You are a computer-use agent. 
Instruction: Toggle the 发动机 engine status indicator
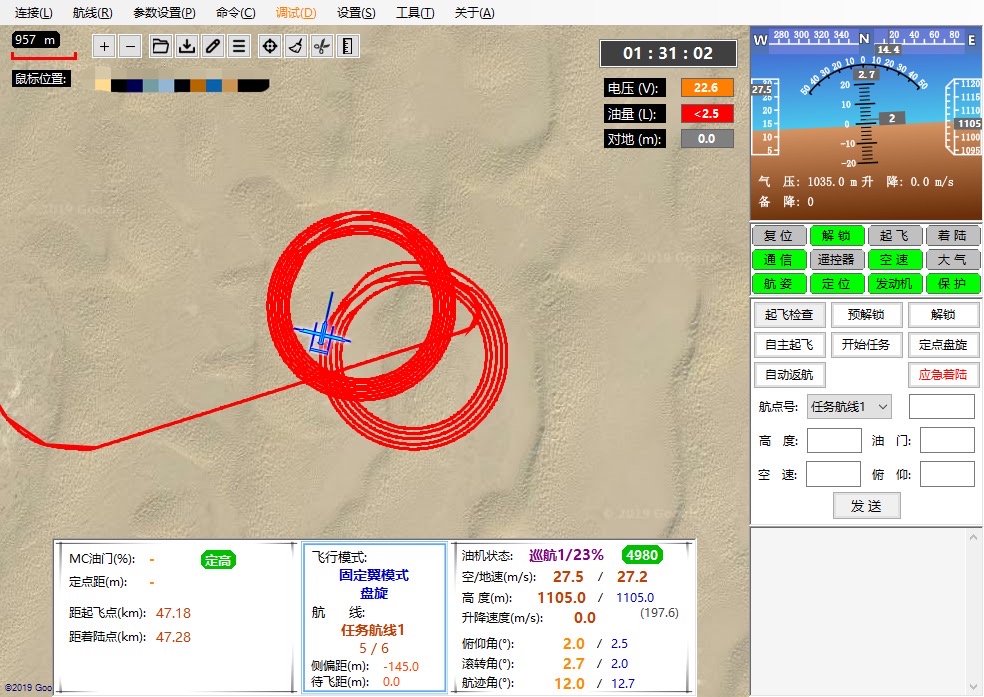point(895,283)
